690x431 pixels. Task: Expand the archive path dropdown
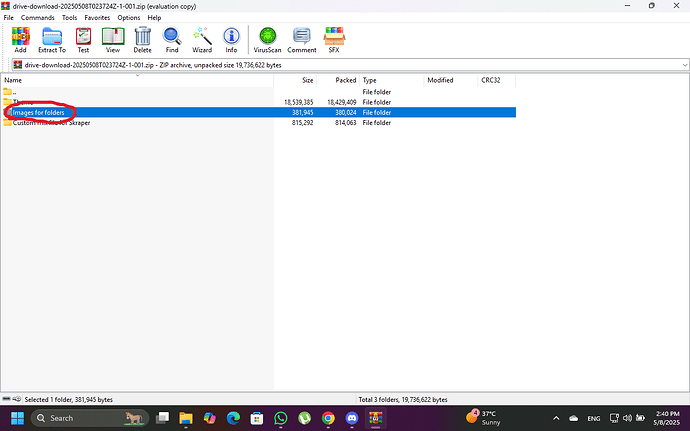click(x=683, y=65)
